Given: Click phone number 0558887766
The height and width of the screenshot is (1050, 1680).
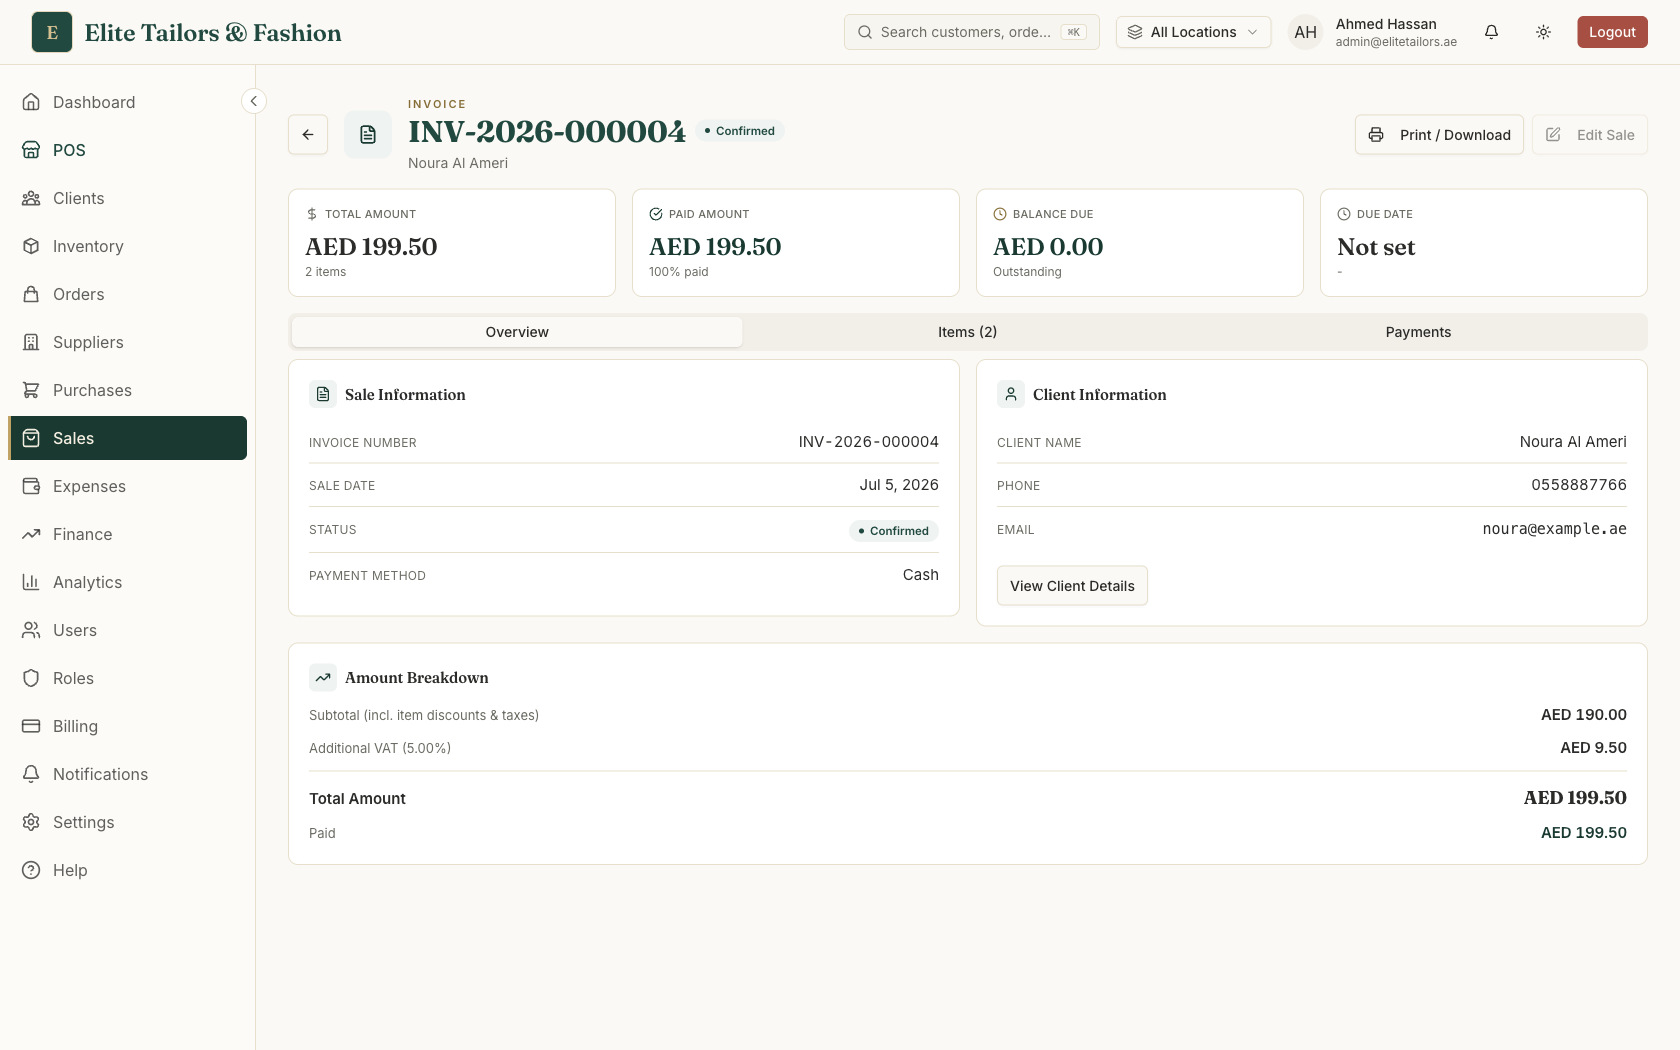Looking at the screenshot, I should [x=1579, y=485].
